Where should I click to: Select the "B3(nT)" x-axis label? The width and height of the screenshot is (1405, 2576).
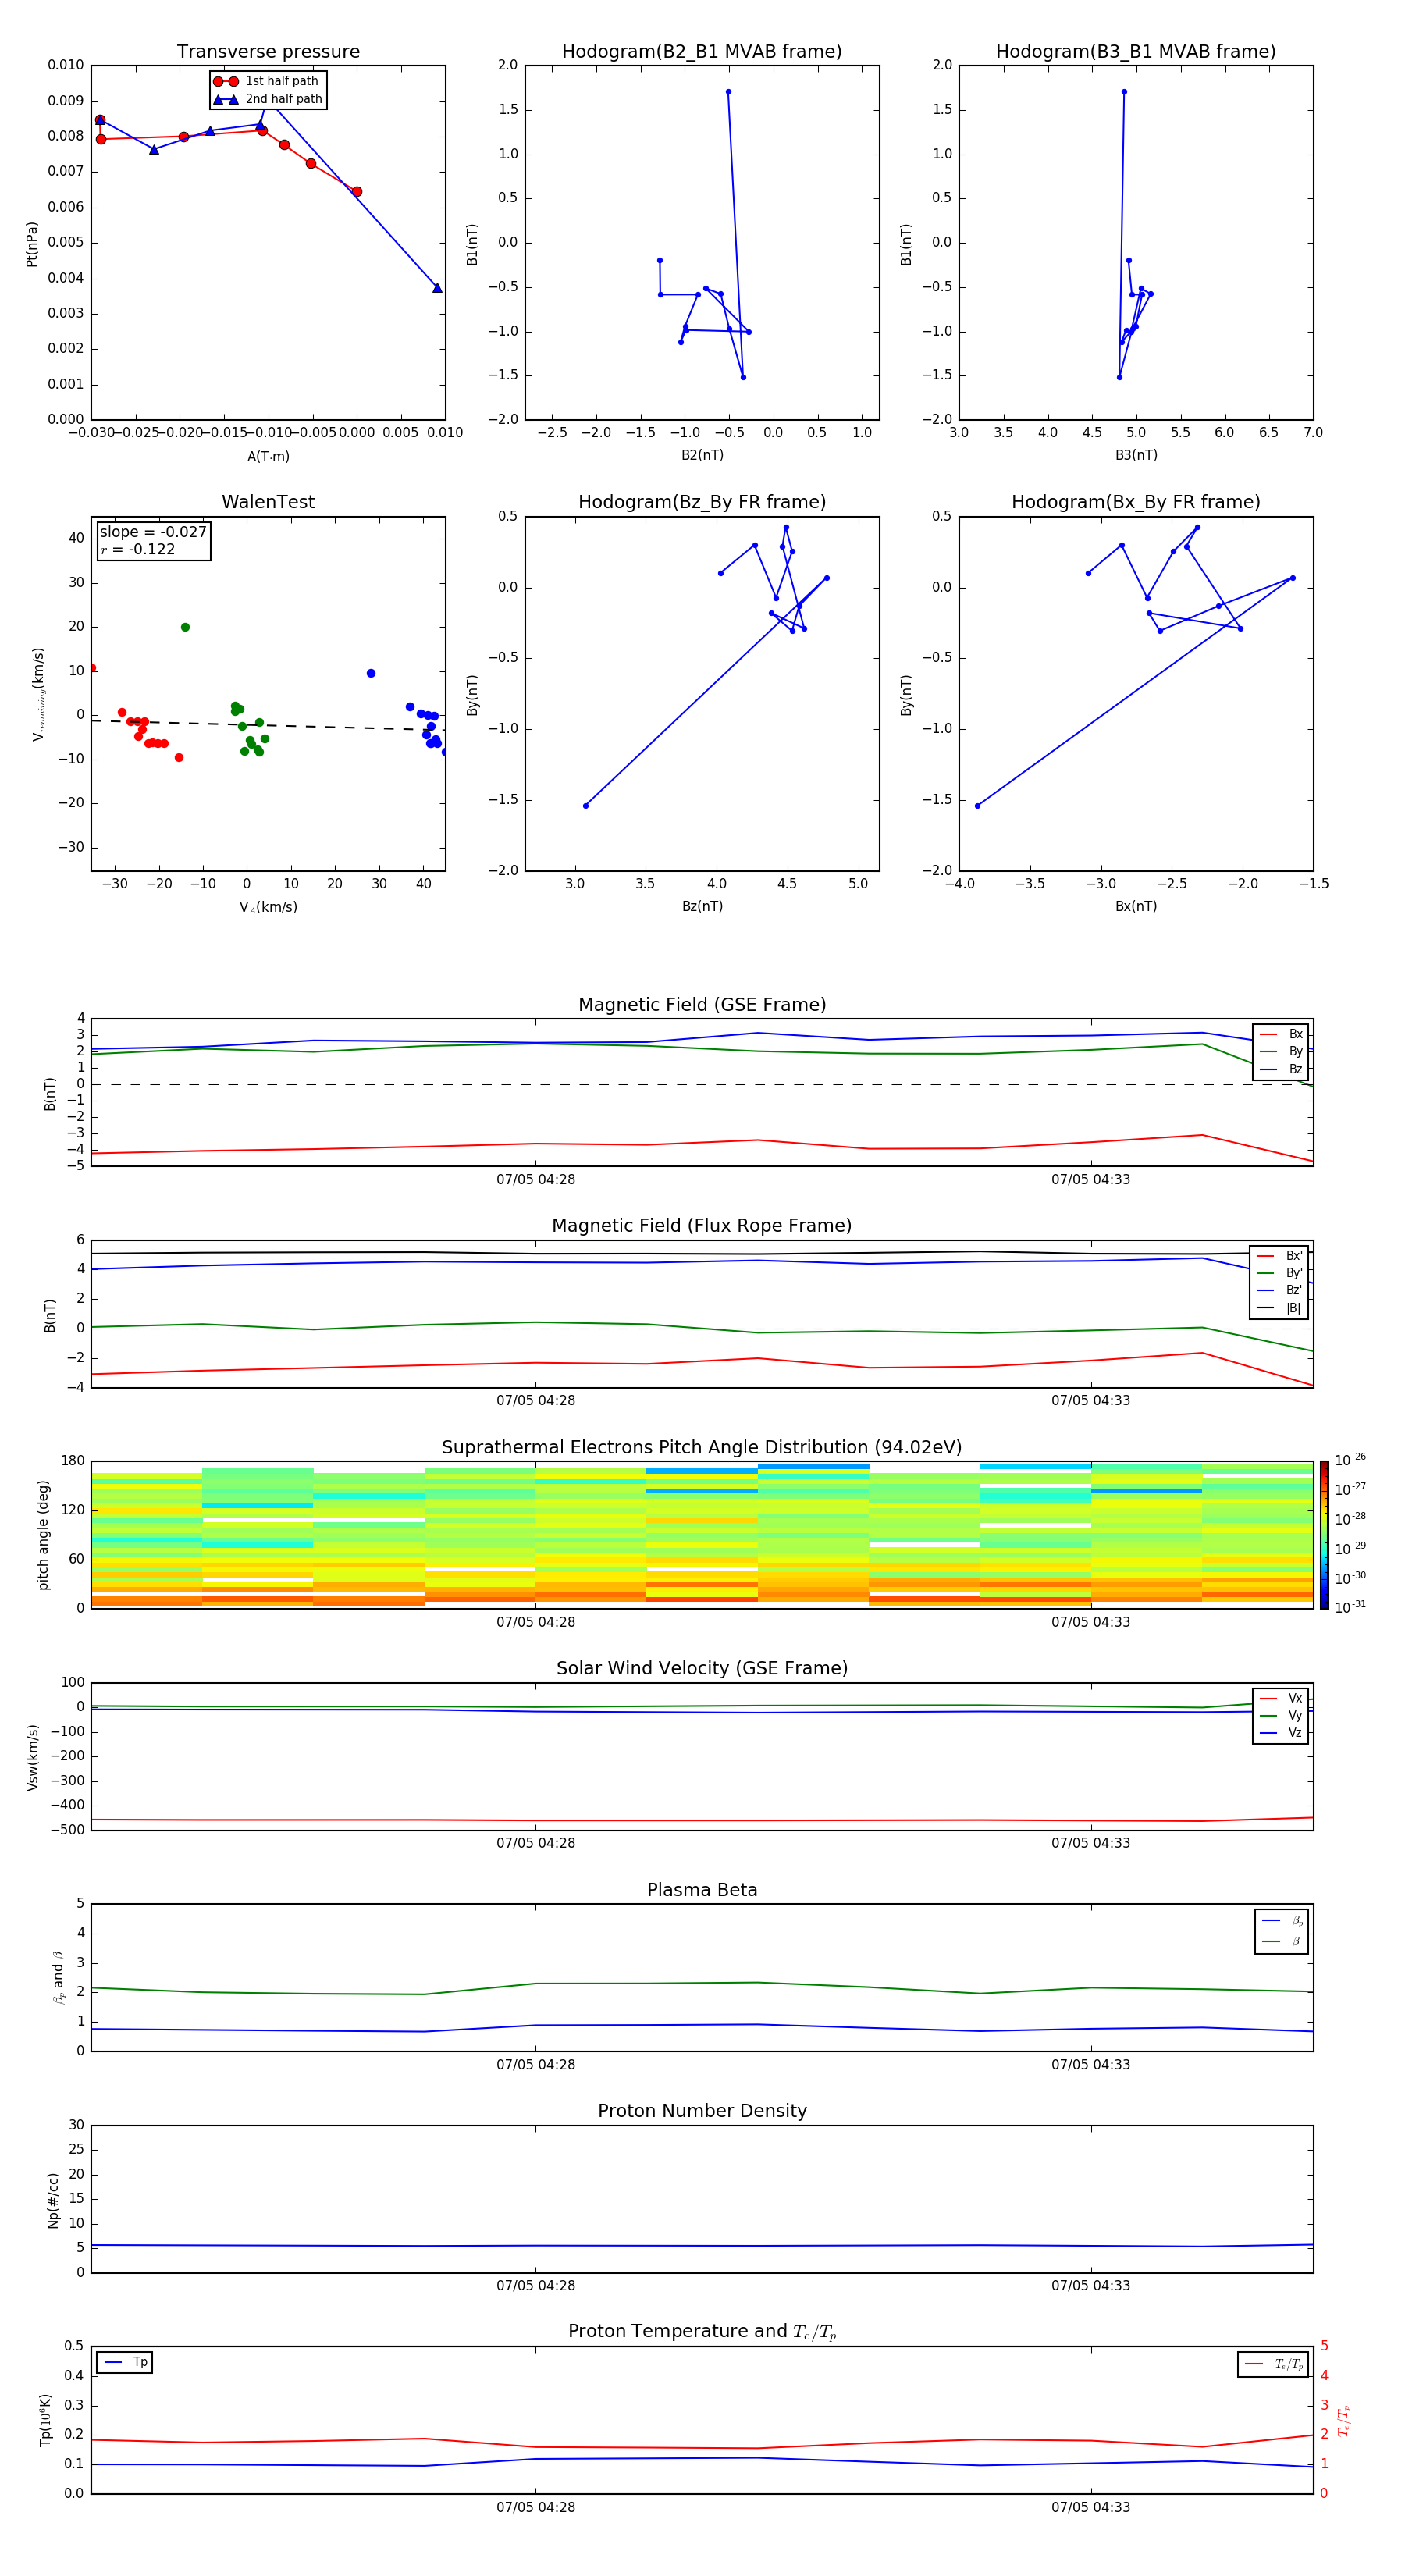[1136, 455]
